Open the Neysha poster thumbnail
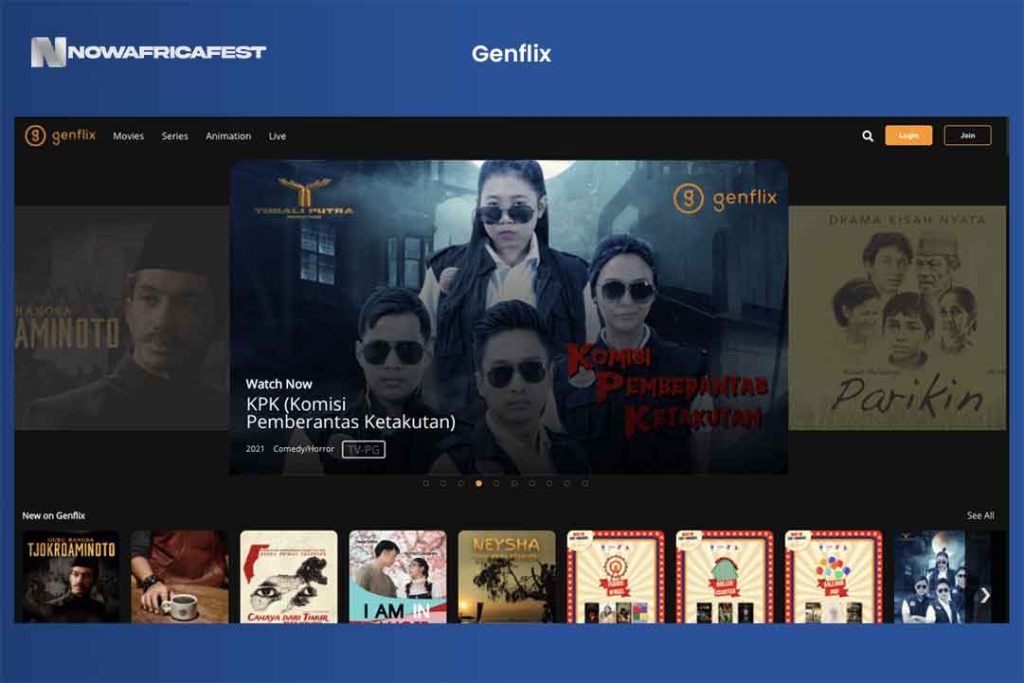1024x683 pixels. 507,577
